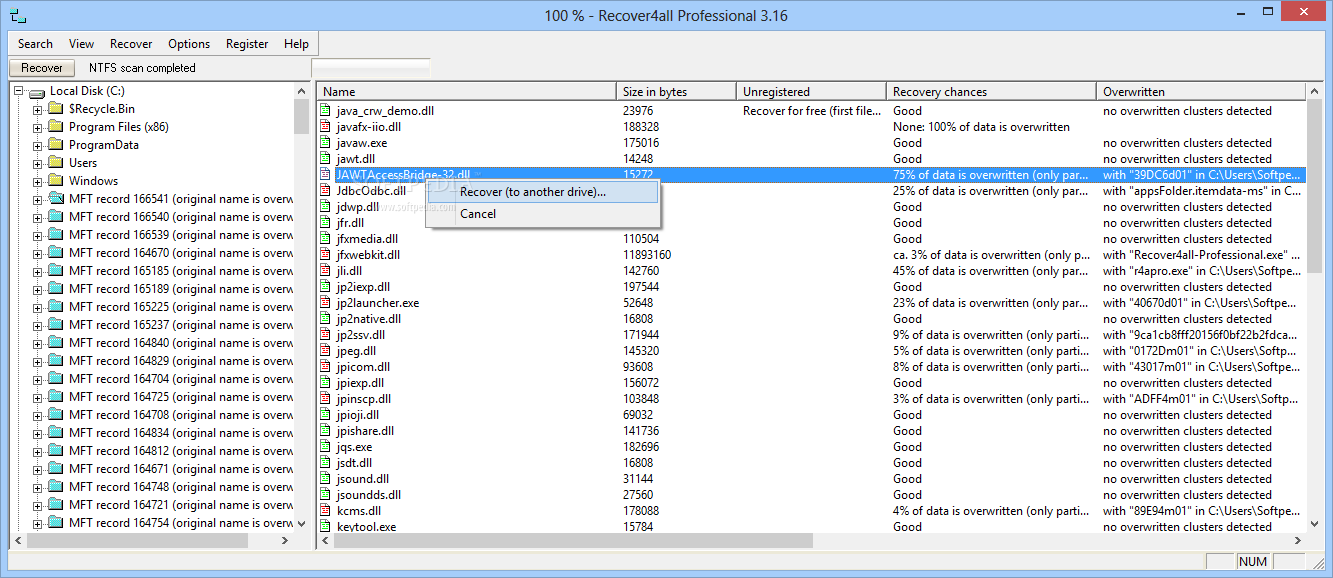Click the MFT record 166541 folder icon
Image resolution: width=1333 pixels, height=578 pixels.
55,199
